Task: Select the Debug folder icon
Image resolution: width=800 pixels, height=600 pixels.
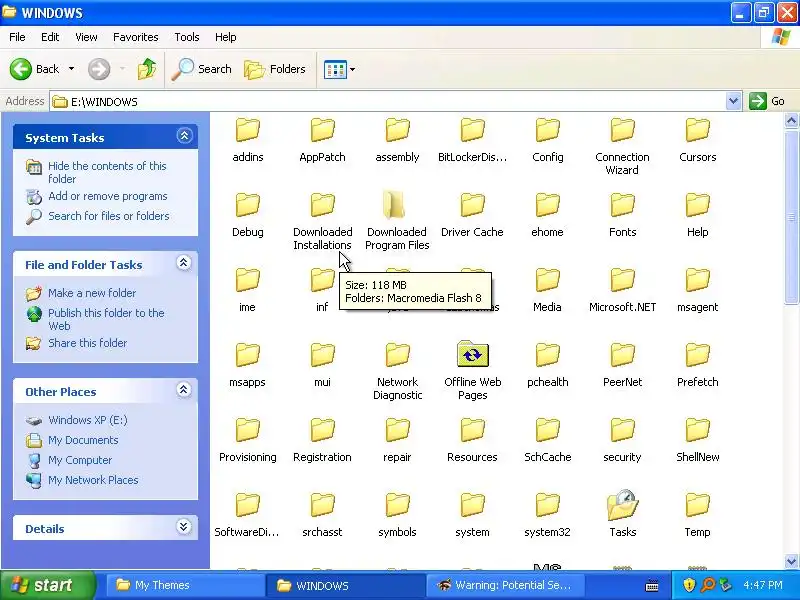Action: point(248,205)
